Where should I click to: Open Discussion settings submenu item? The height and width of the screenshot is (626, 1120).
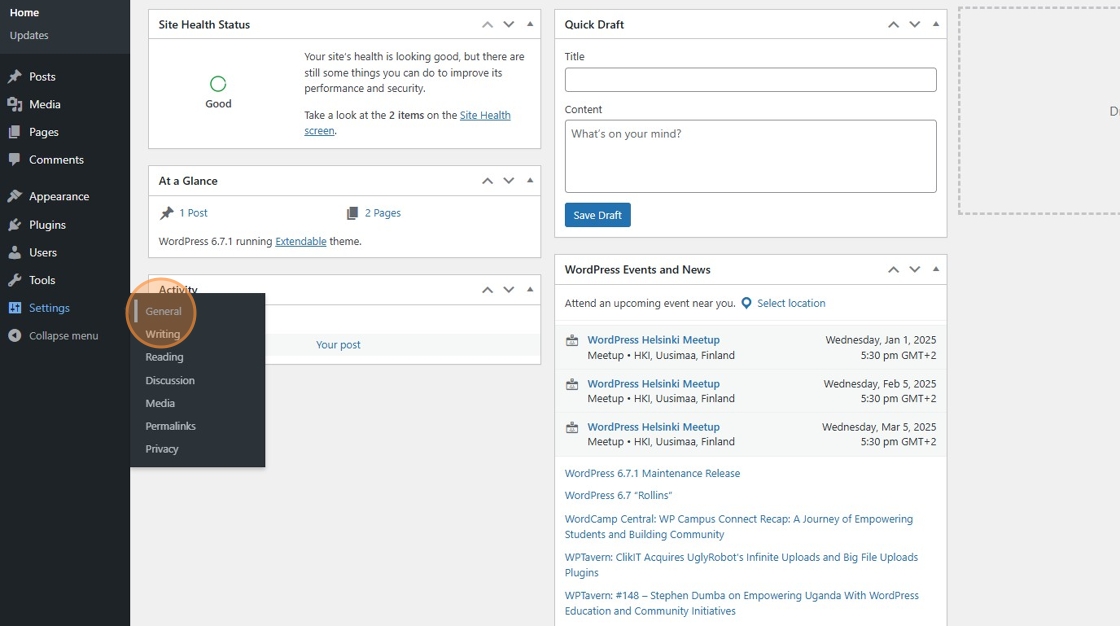[170, 380]
